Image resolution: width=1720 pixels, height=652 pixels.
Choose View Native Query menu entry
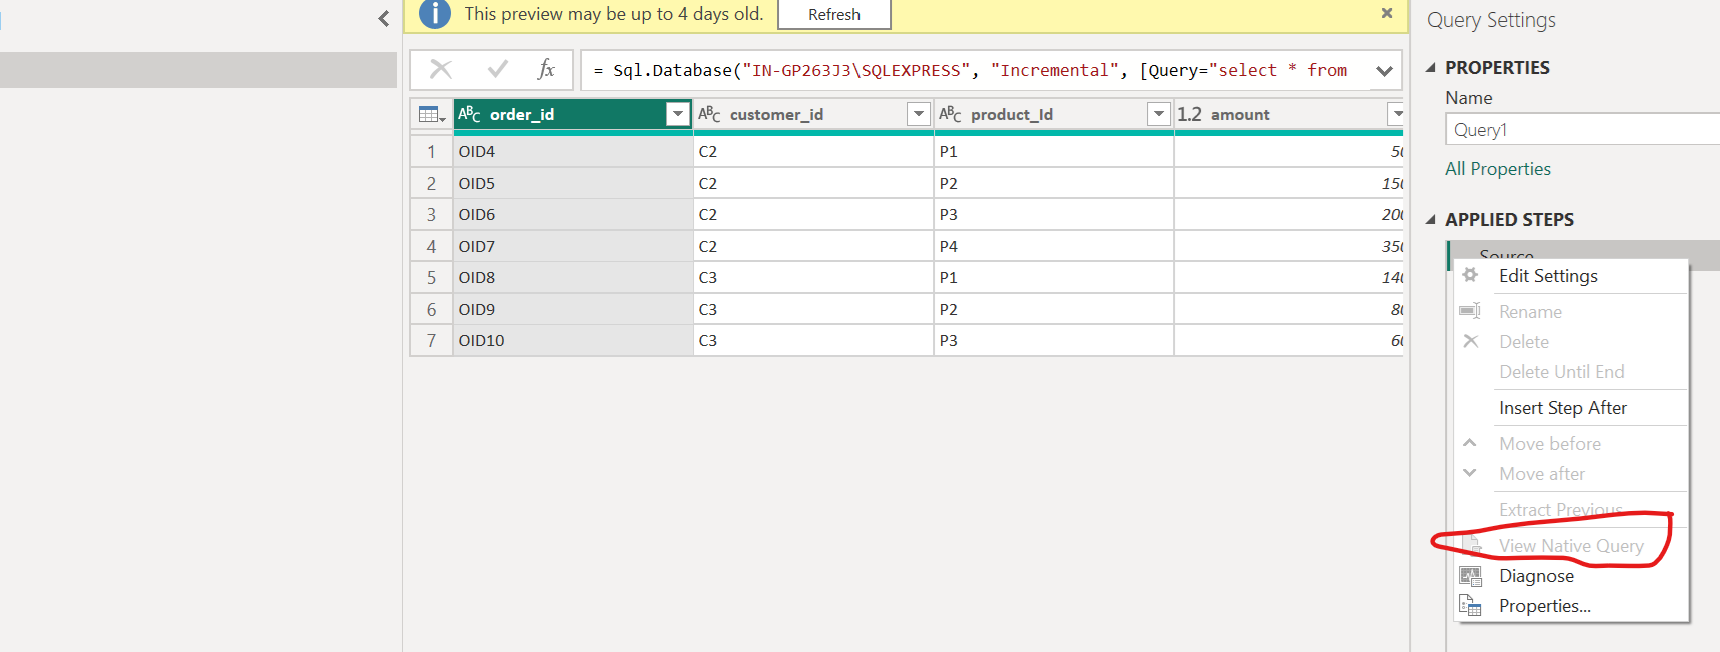tap(1571, 546)
